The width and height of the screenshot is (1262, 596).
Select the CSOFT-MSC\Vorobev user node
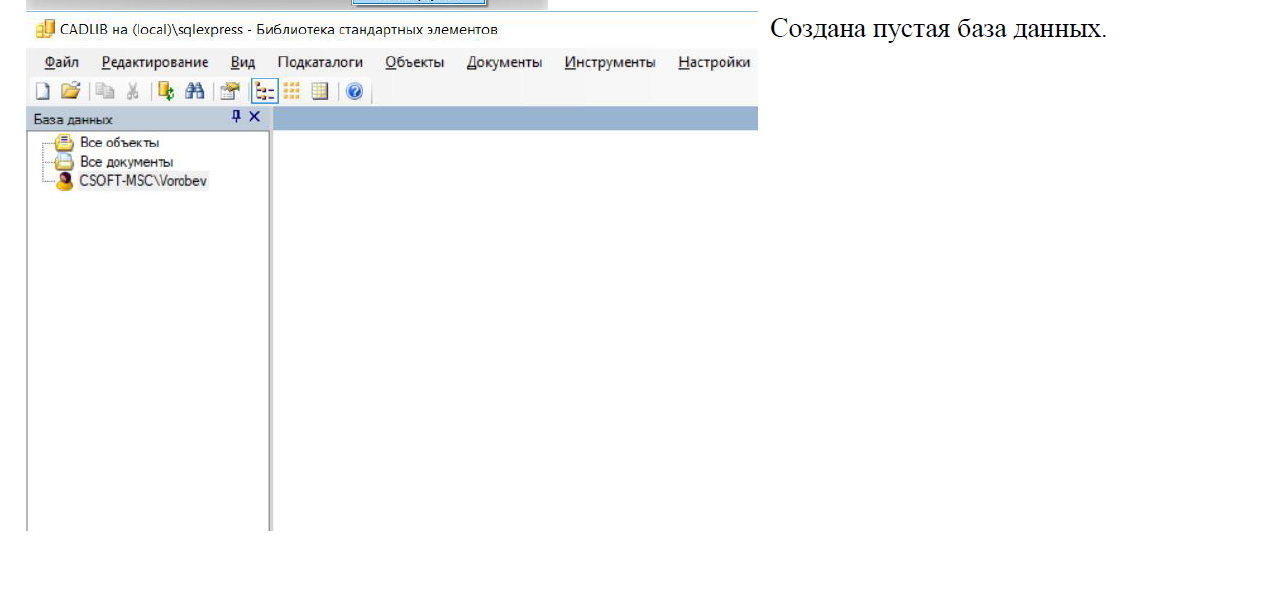143,181
